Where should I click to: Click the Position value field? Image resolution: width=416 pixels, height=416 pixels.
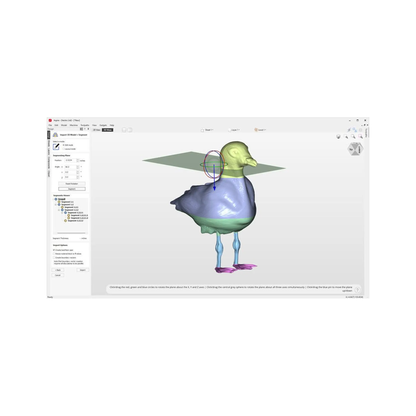[x=70, y=160]
